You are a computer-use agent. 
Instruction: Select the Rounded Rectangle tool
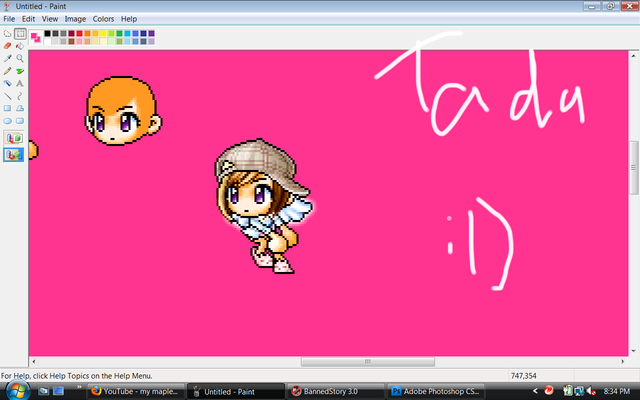click(20, 121)
